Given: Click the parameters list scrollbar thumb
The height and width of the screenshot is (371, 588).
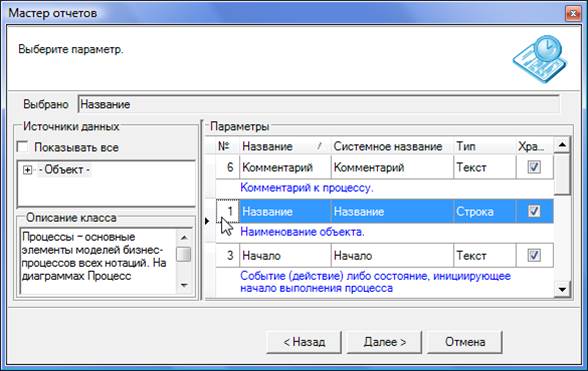Looking at the screenshot, I should [562, 174].
